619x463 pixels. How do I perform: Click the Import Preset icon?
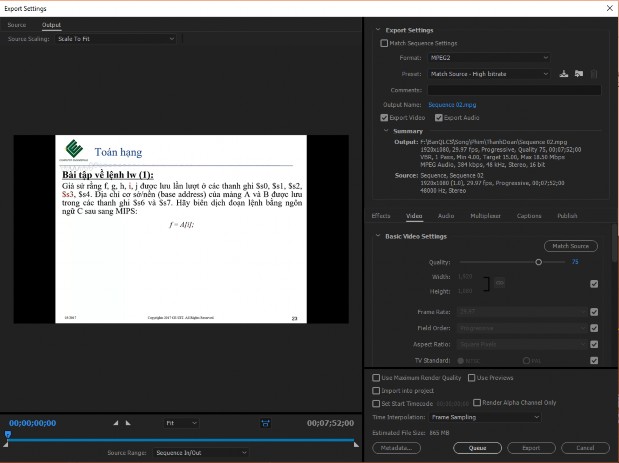[x=579, y=74]
